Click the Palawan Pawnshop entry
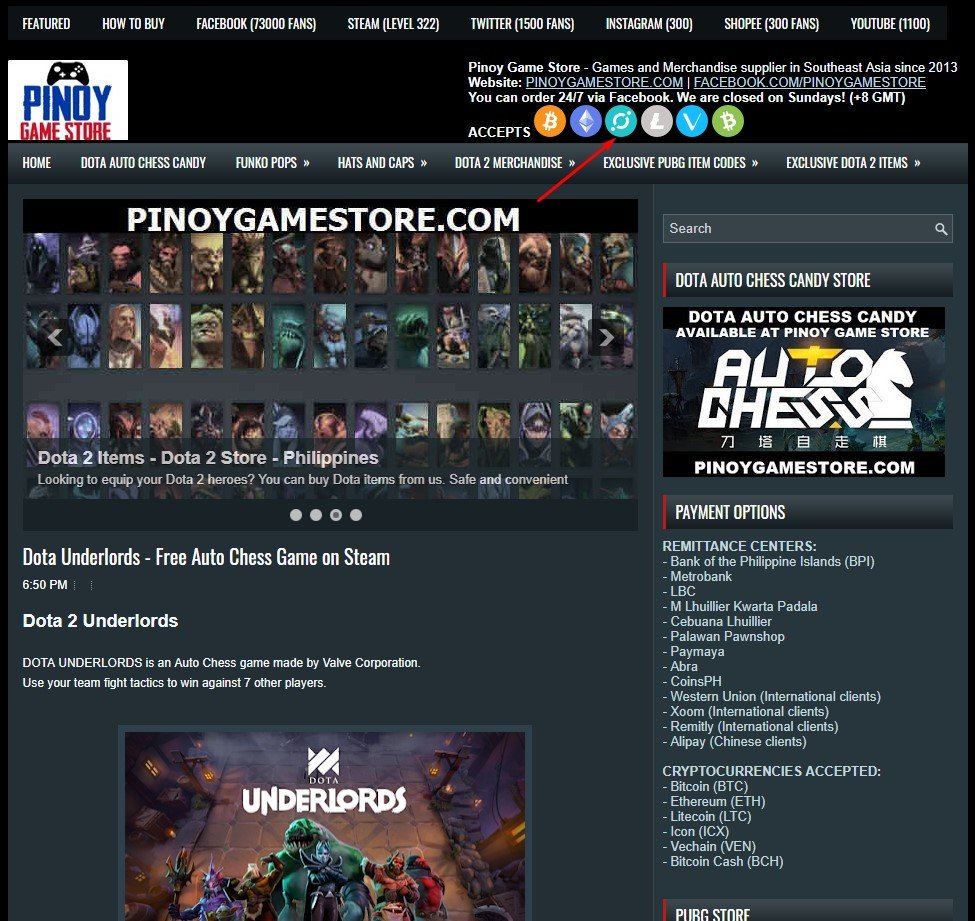 coord(724,636)
